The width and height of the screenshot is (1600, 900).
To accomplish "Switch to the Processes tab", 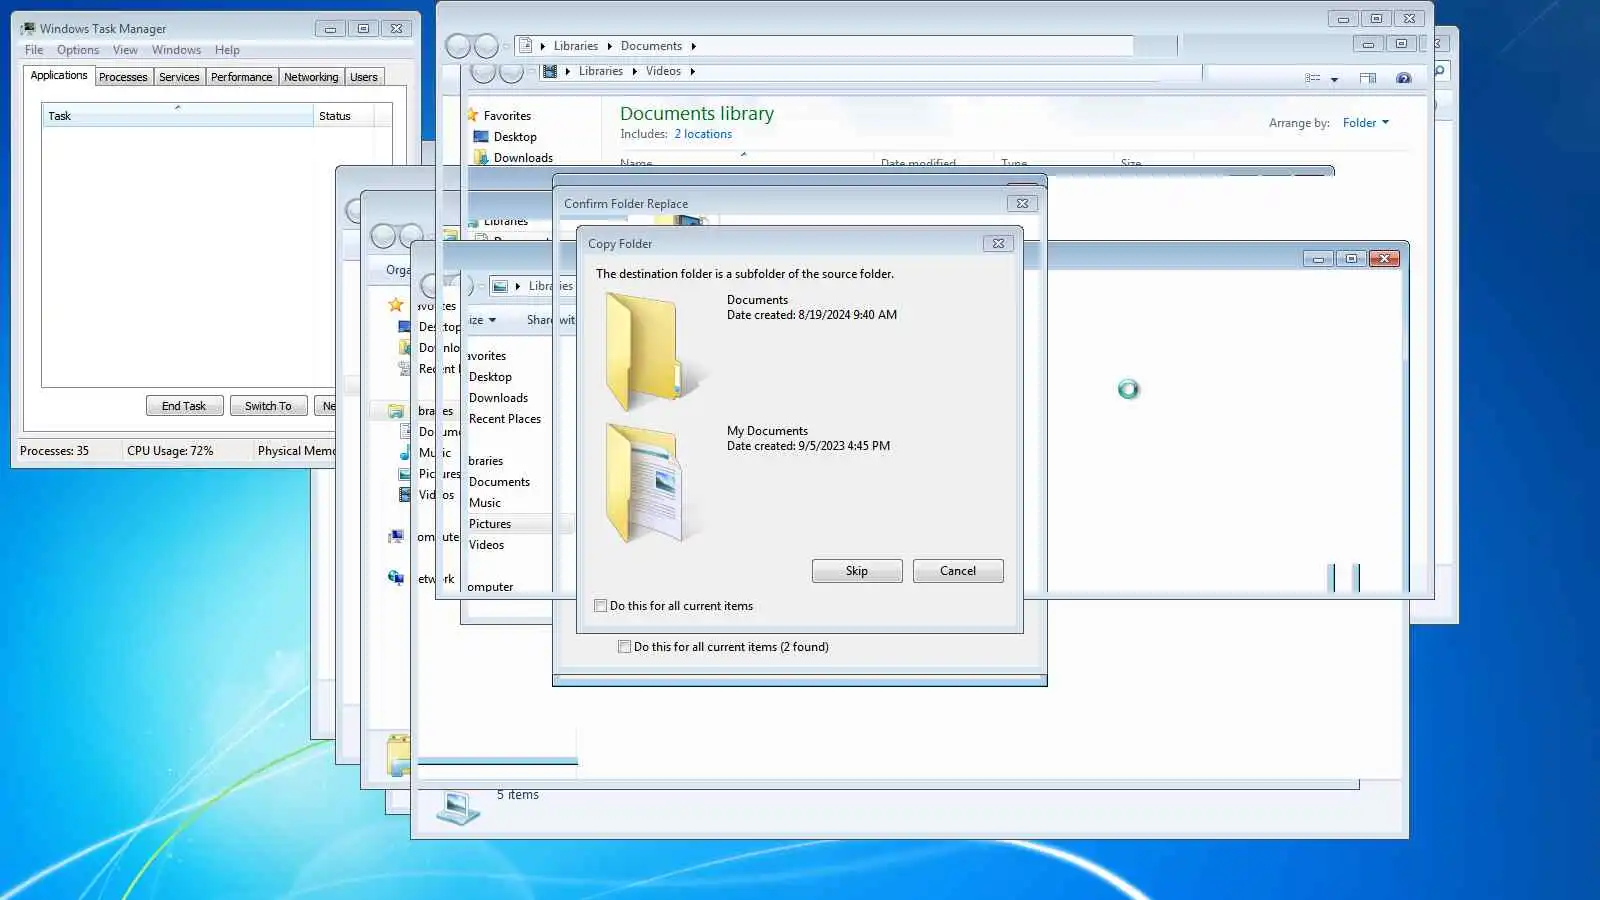I will (123, 77).
